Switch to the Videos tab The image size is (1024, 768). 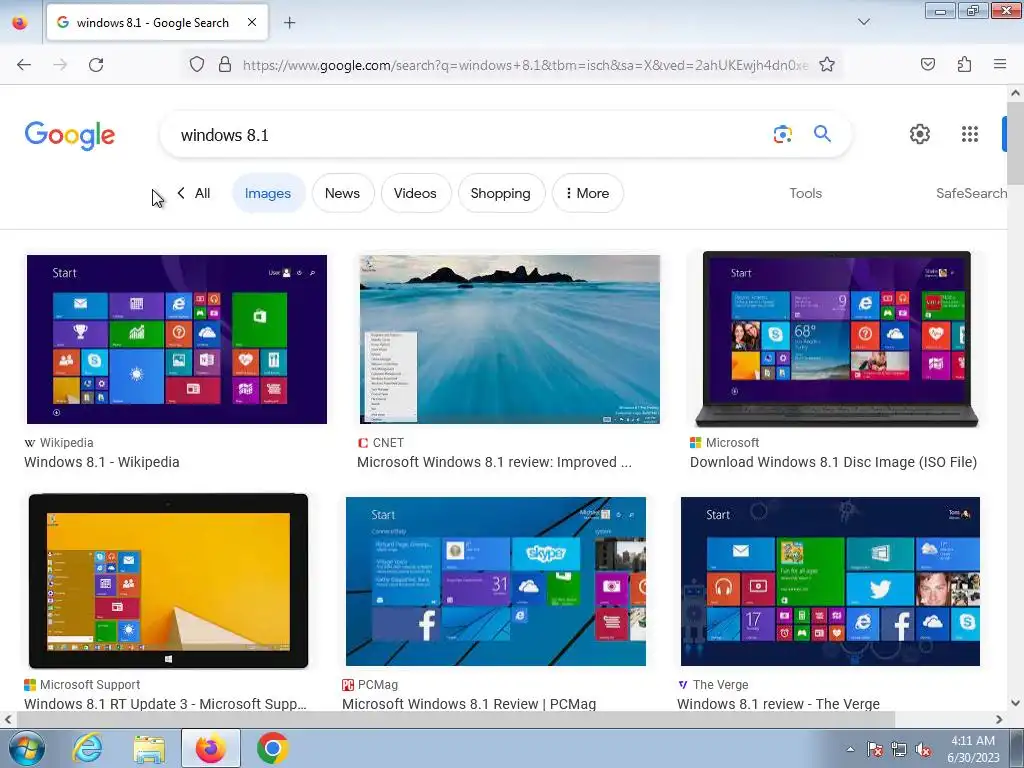(415, 193)
